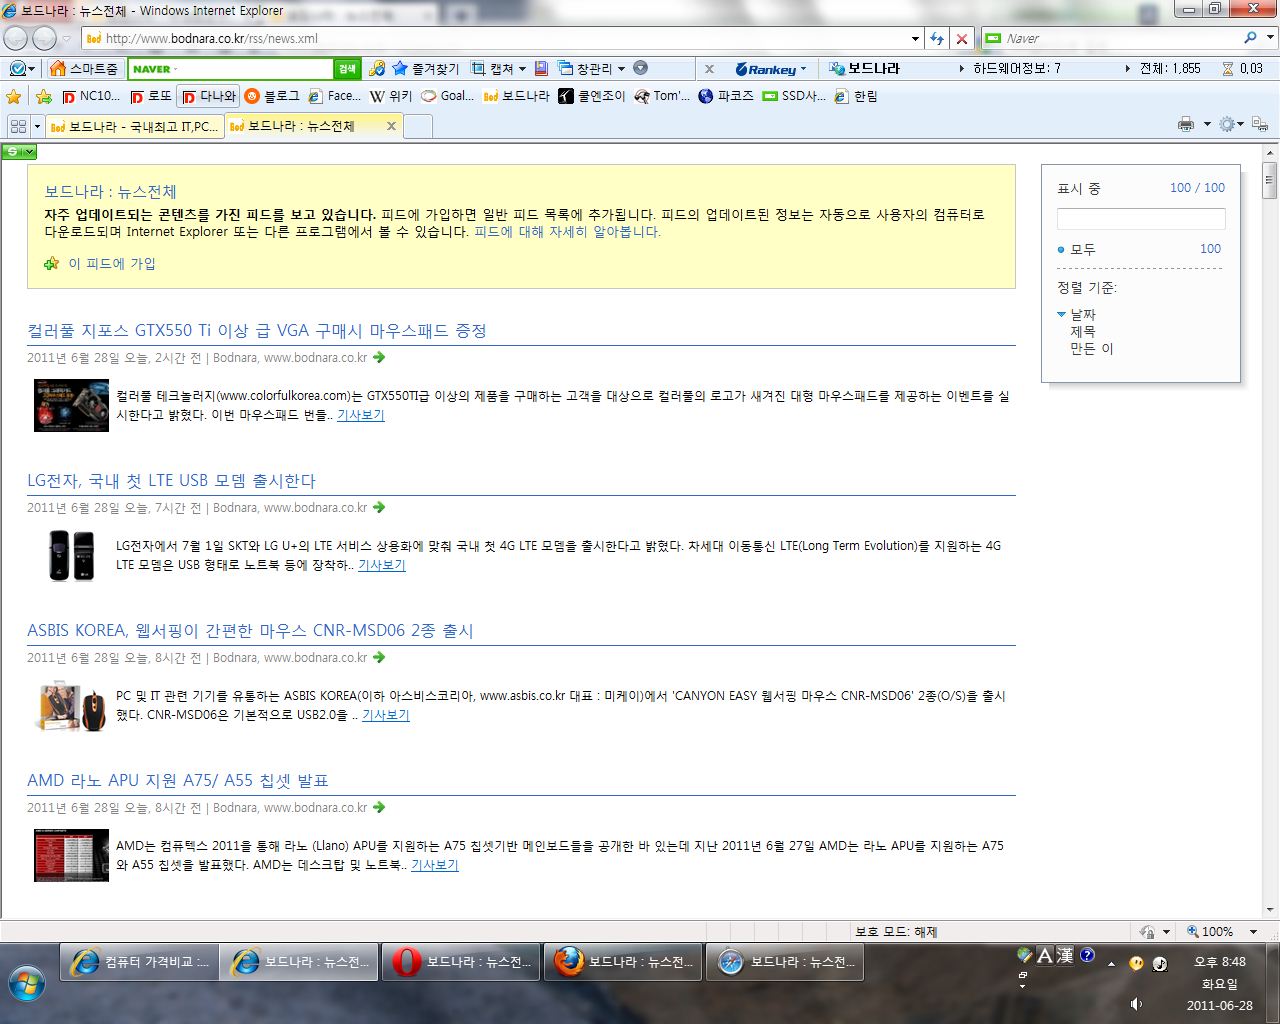Open the Face... favorites bar bookmark
This screenshot has width=1280, height=1024.
334,97
